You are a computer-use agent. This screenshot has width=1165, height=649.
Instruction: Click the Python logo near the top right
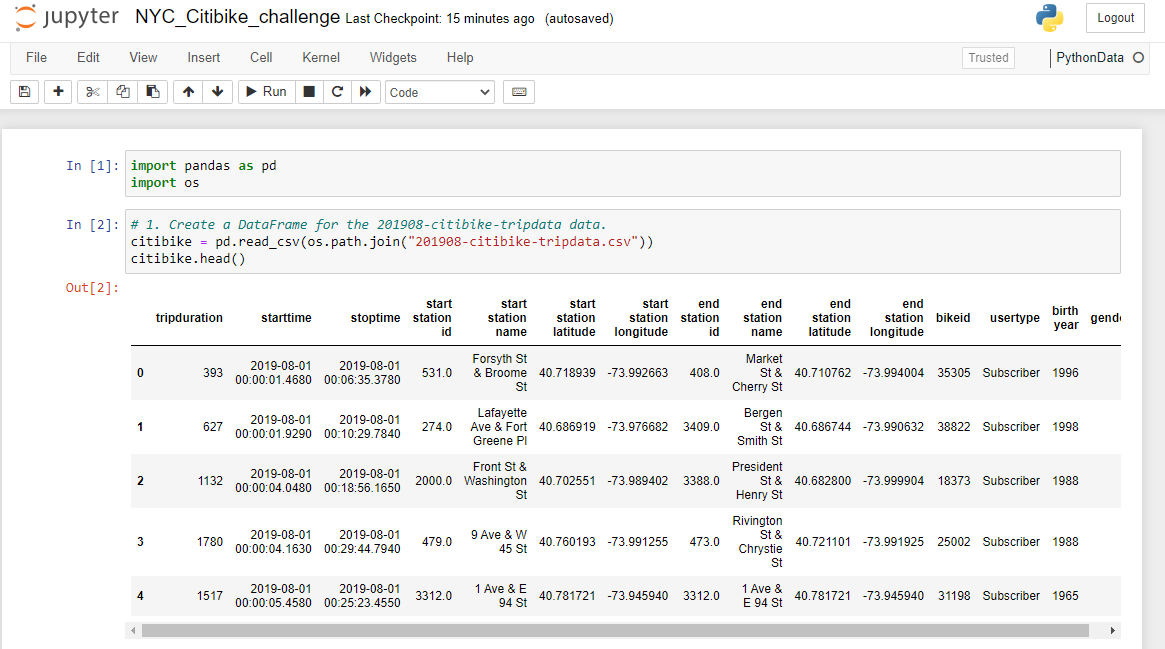[x=1049, y=17]
